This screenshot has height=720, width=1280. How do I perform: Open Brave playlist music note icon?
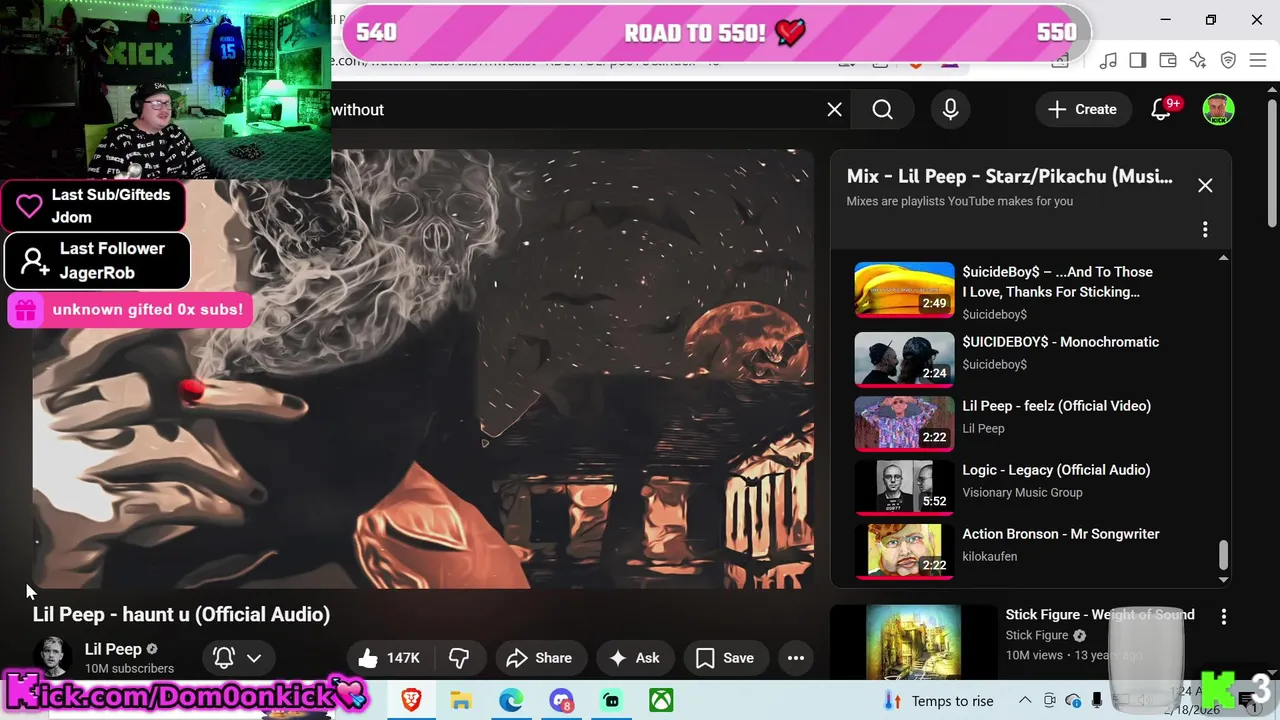click(1107, 60)
